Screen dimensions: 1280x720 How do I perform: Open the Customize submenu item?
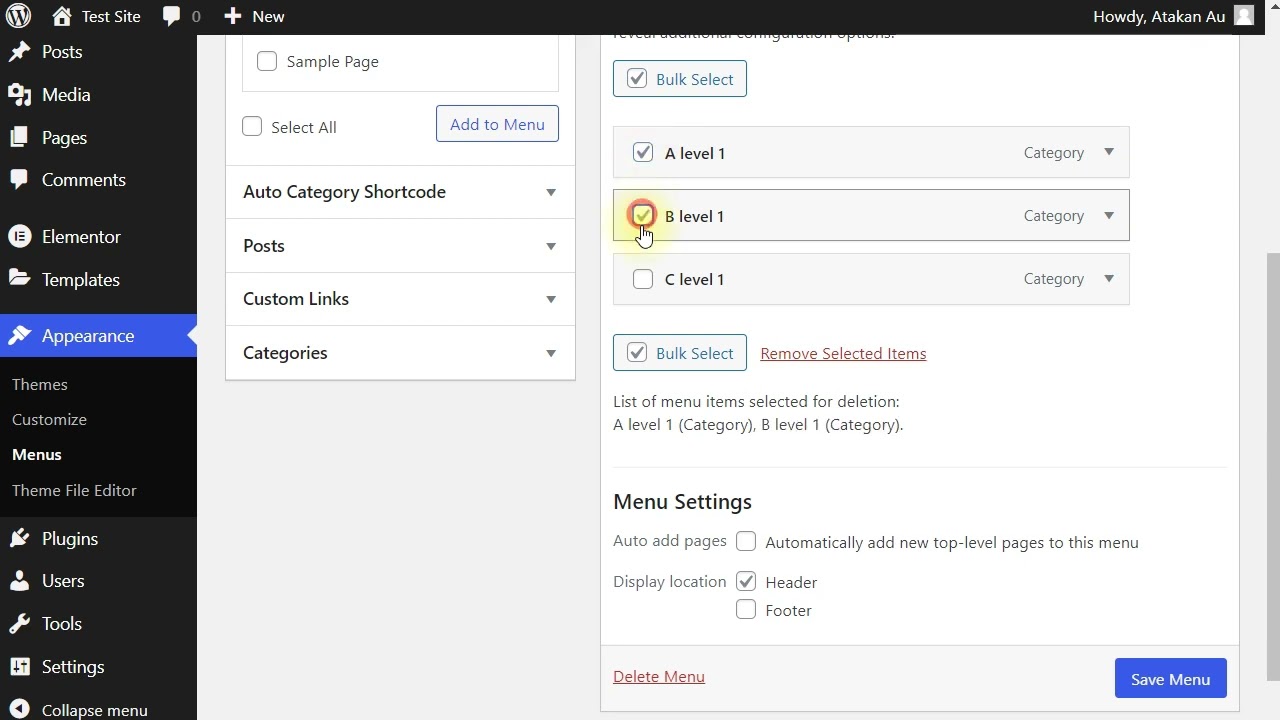pyautogui.click(x=49, y=419)
